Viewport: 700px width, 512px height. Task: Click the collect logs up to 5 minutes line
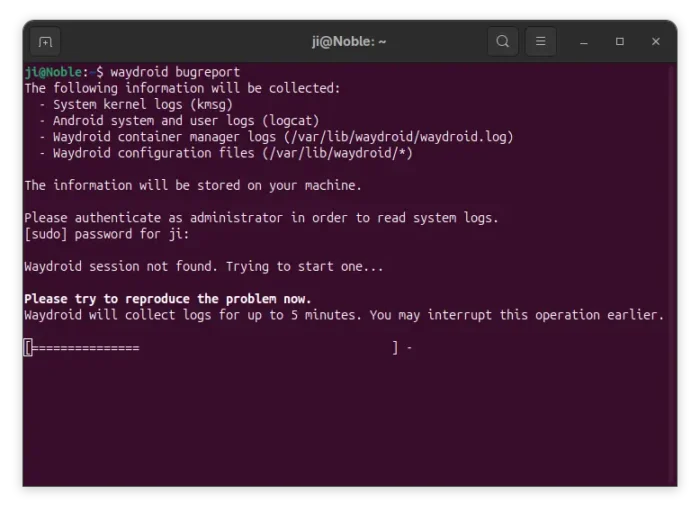[x=343, y=315]
